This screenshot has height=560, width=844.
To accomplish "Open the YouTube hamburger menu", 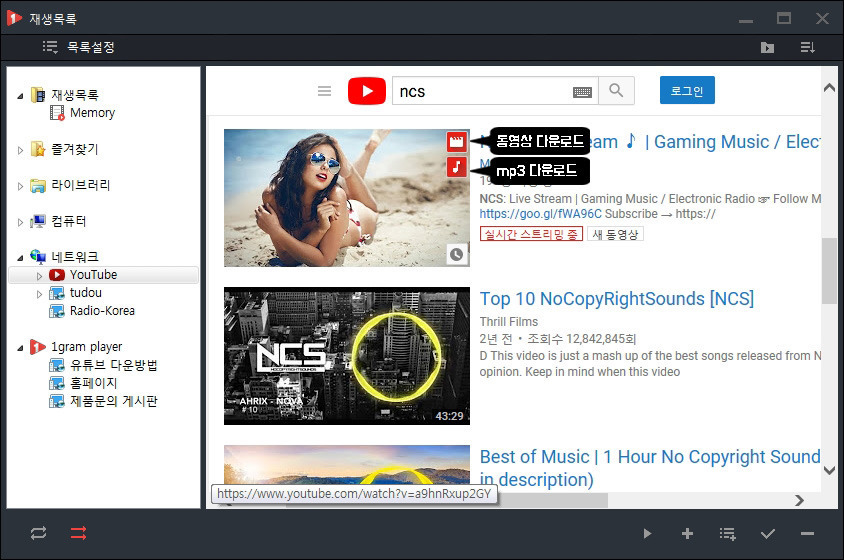I will coord(324,90).
